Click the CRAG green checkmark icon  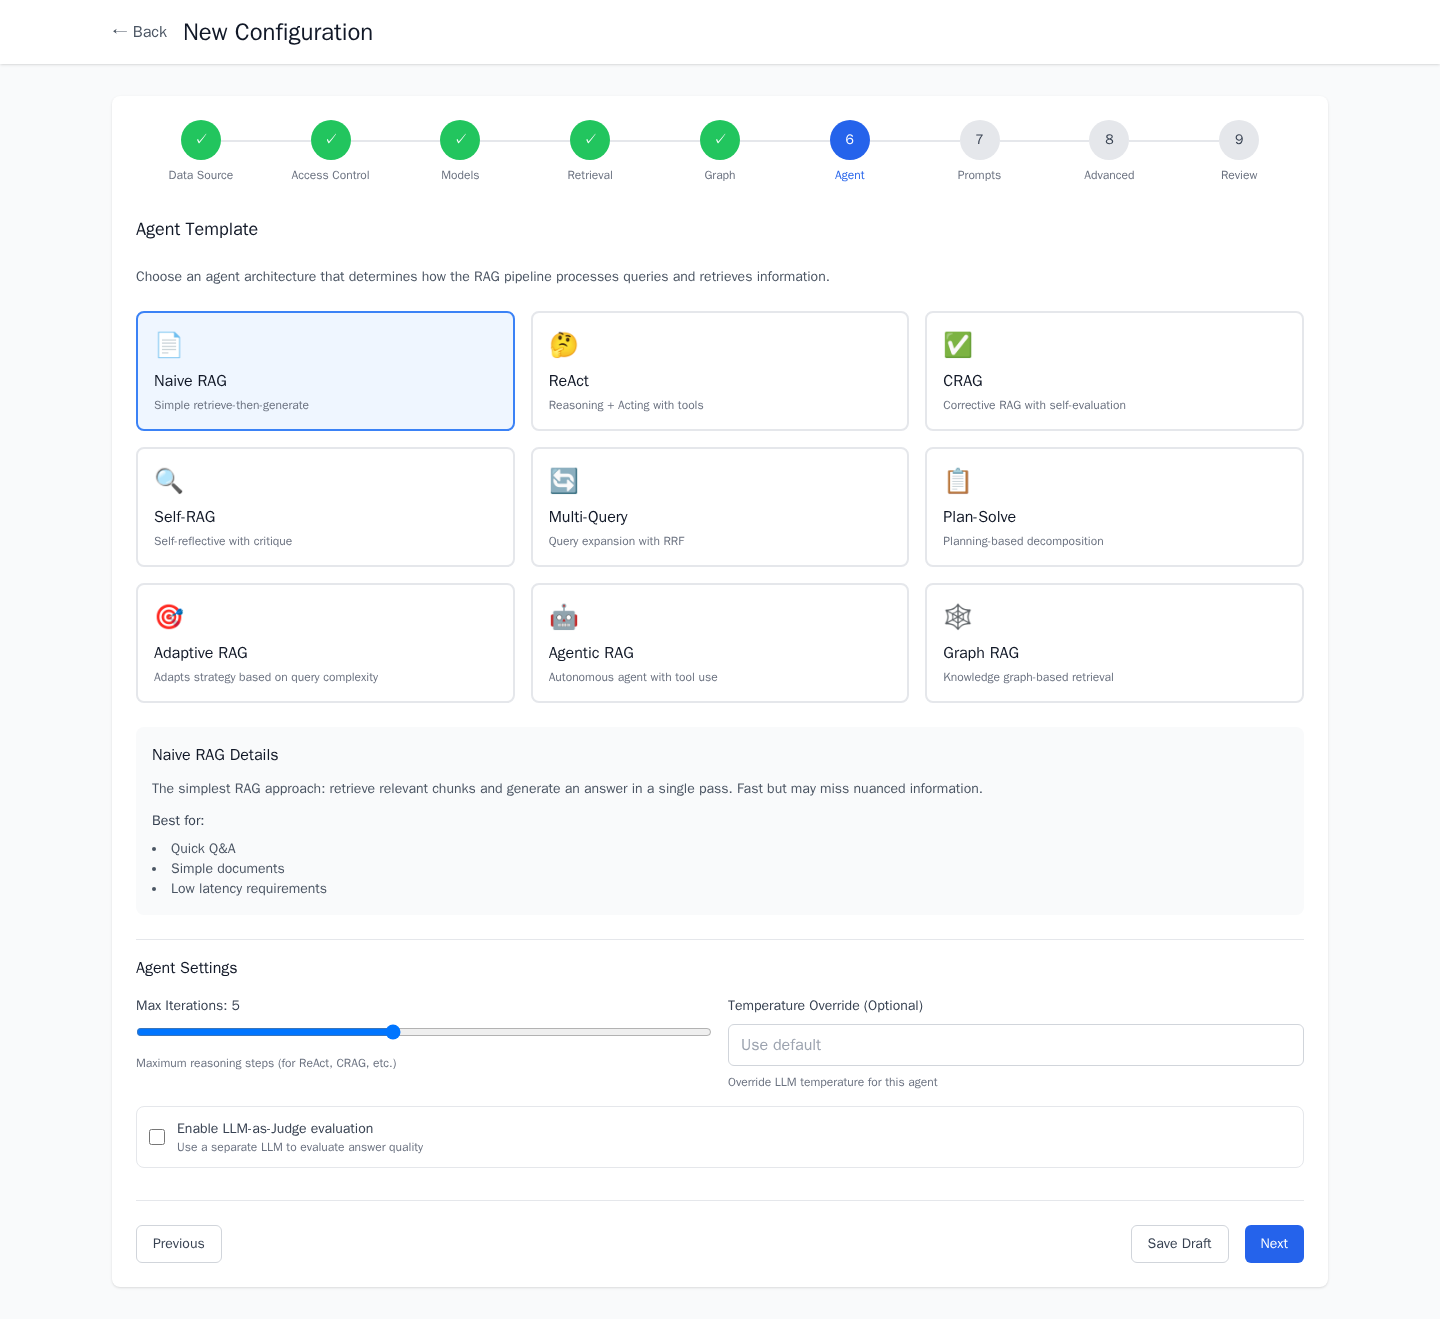(x=958, y=345)
